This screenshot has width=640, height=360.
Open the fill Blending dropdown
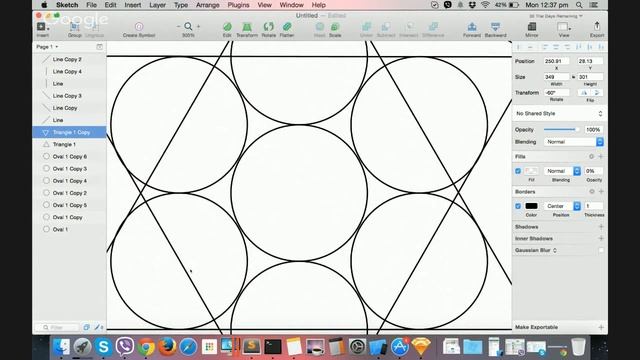point(562,171)
